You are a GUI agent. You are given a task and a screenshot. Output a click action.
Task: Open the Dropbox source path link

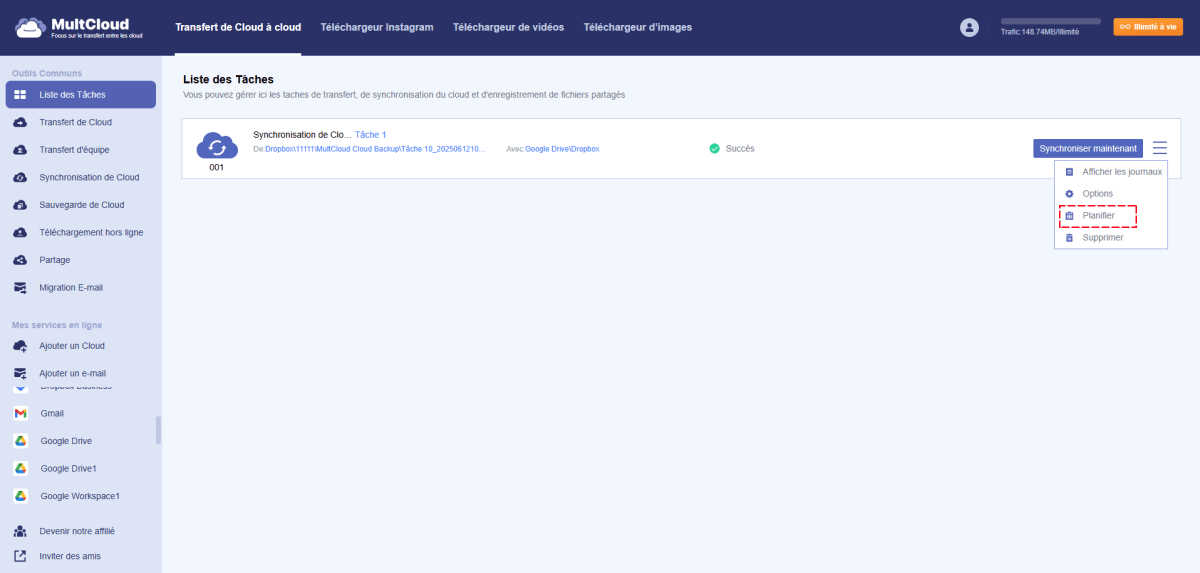click(375, 149)
